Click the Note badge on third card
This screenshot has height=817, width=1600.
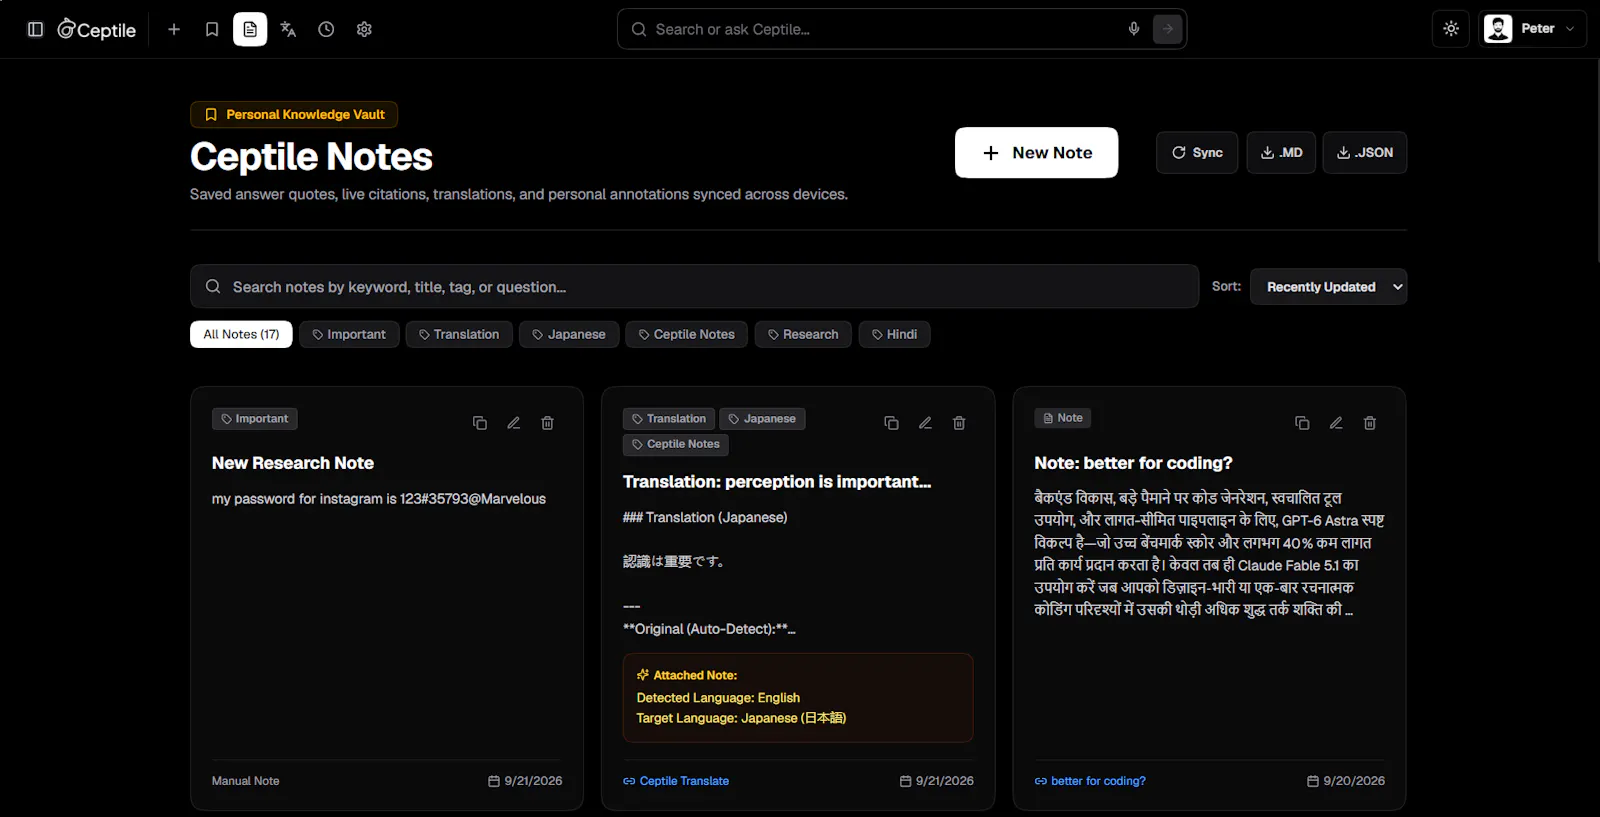pyautogui.click(x=1062, y=418)
